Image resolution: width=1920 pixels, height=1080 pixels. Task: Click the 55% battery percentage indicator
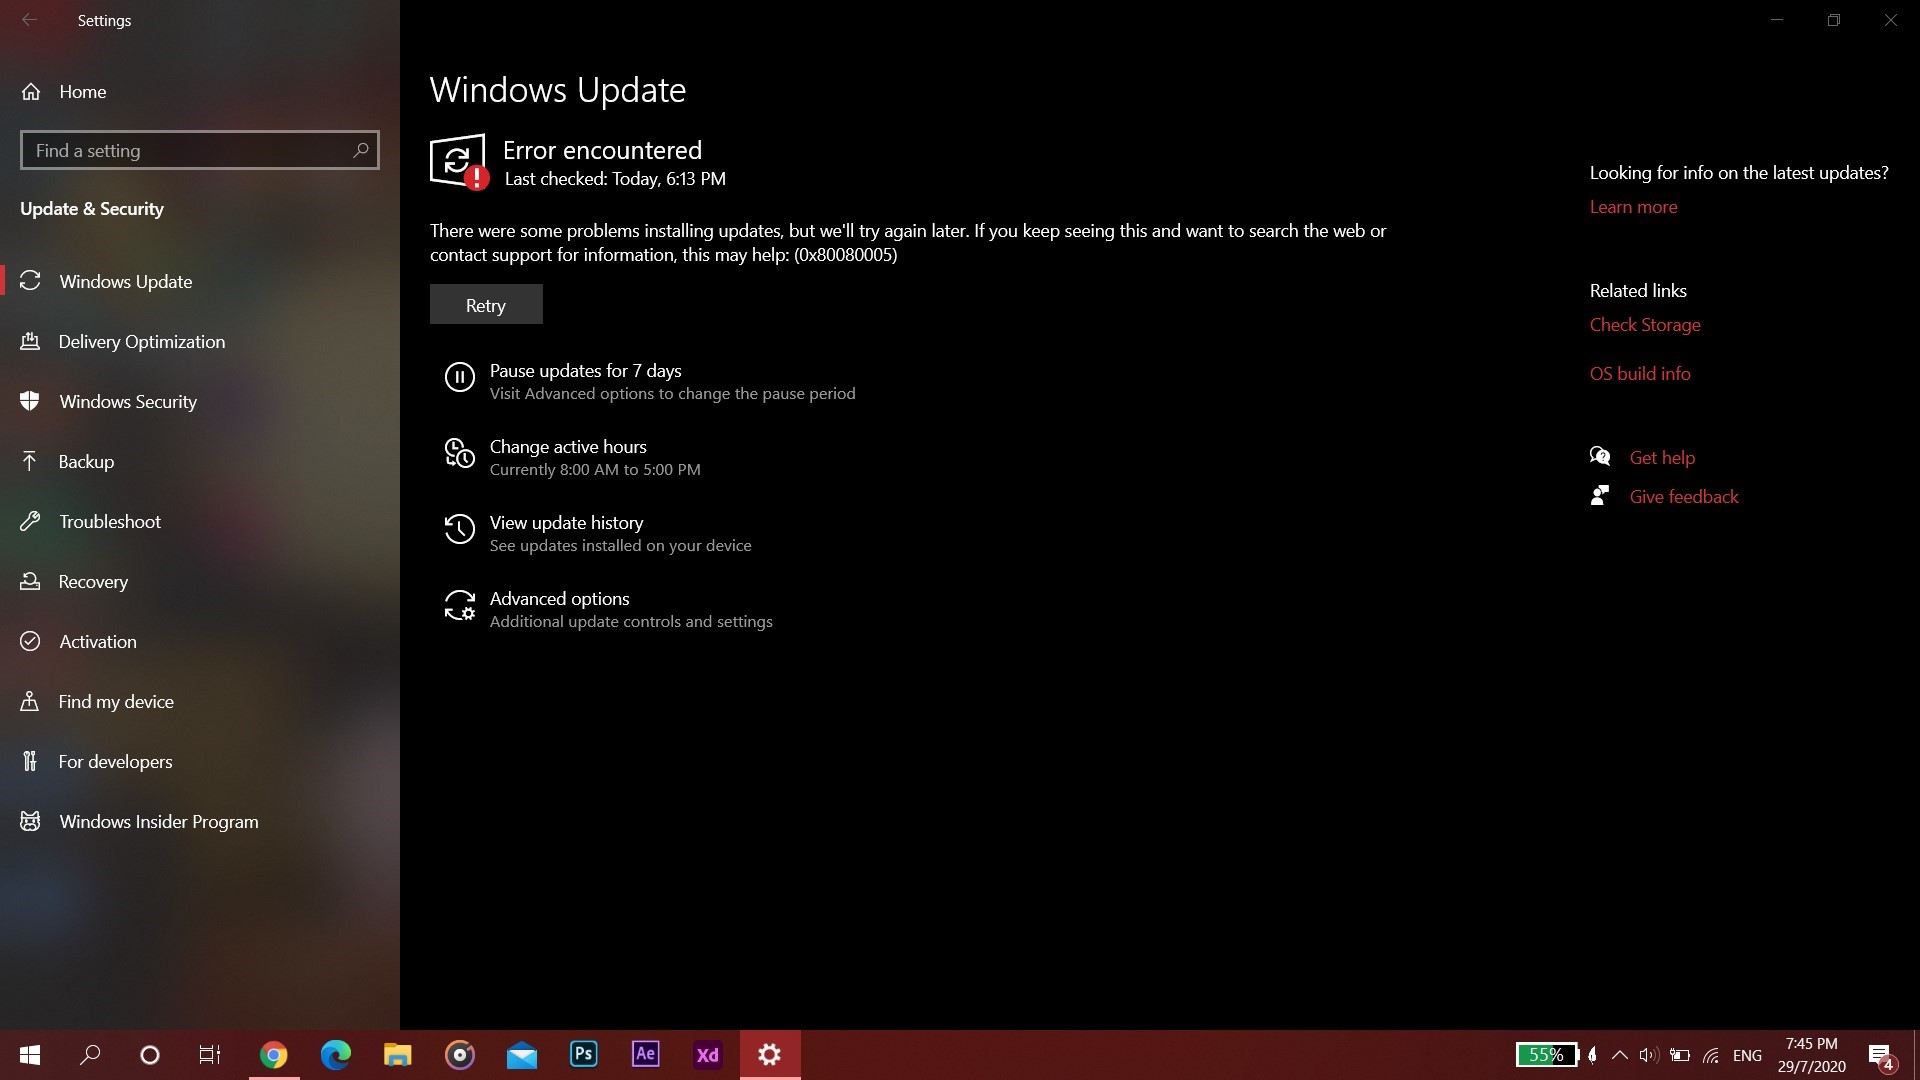(x=1546, y=1055)
